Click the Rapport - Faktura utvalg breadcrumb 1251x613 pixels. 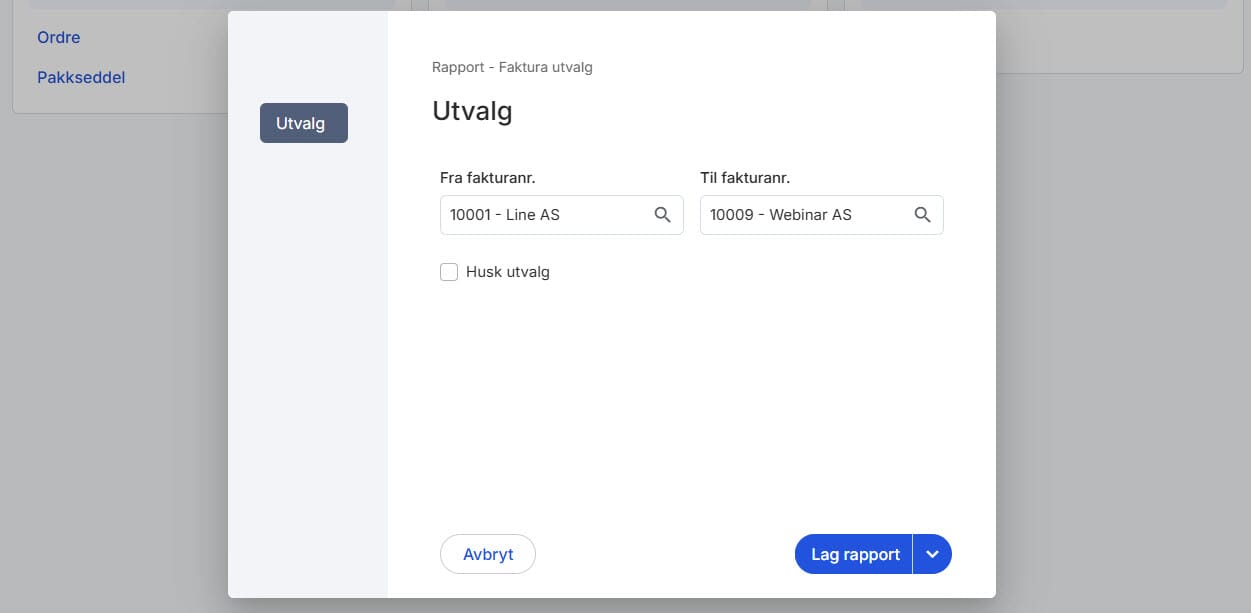(x=512, y=67)
